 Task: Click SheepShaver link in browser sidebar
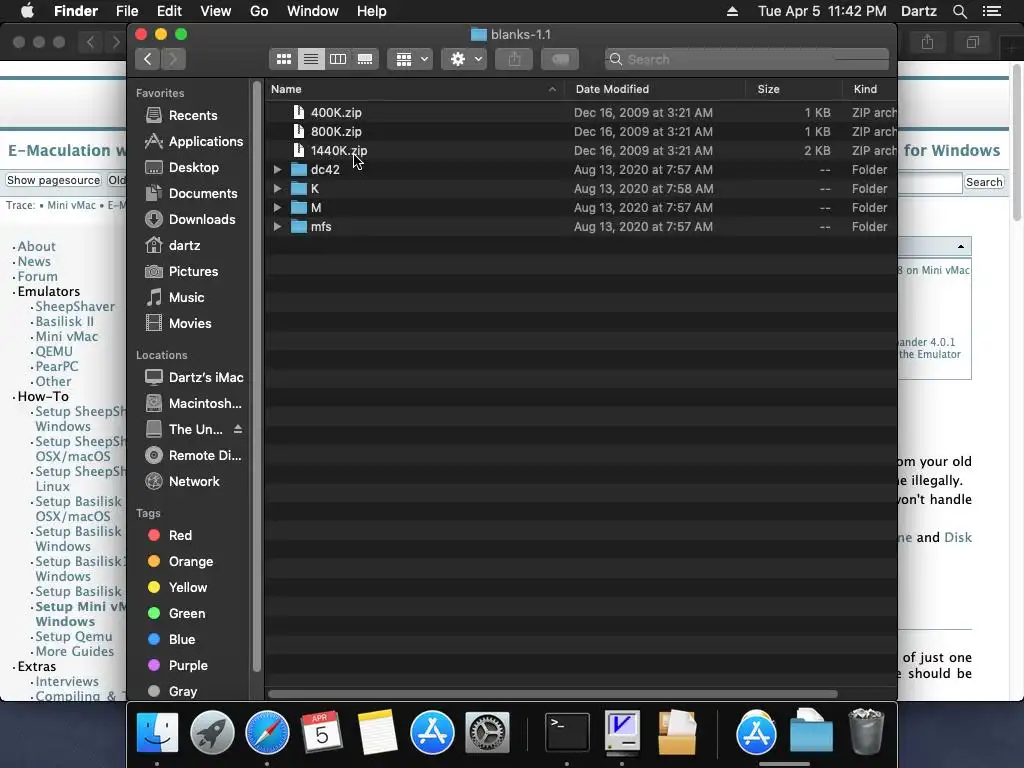point(75,306)
